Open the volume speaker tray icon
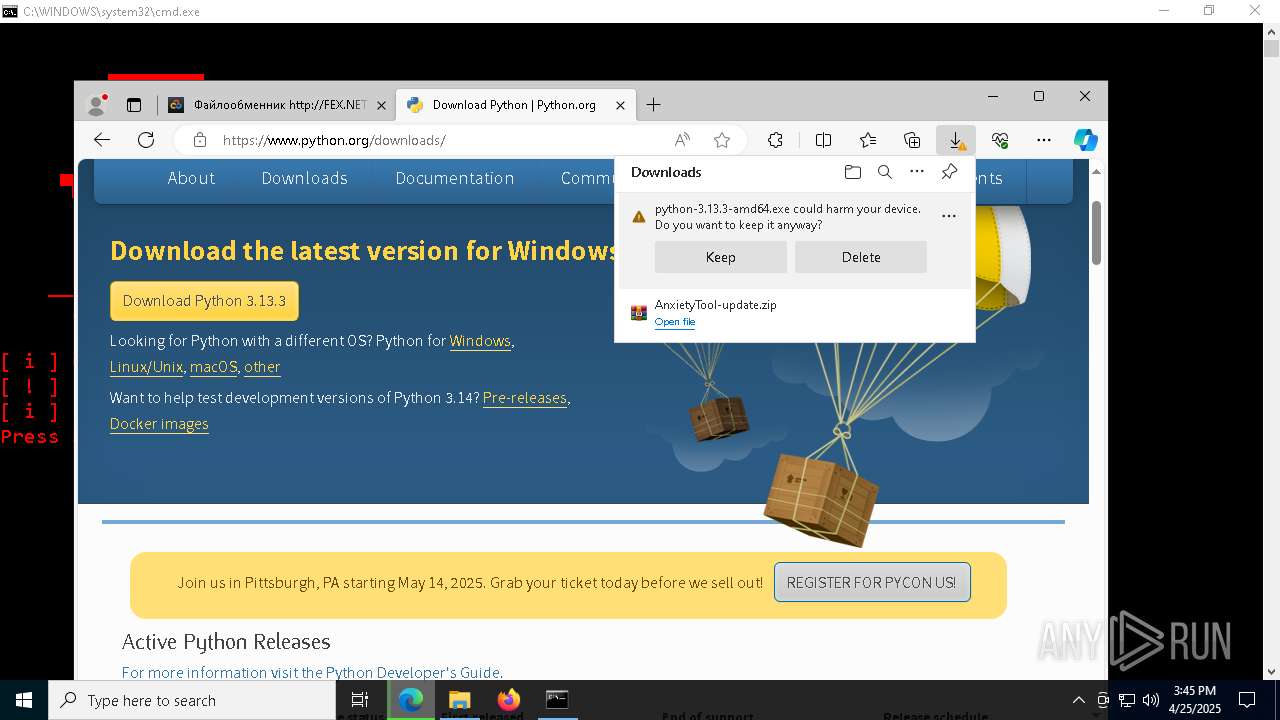The image size is (1280, 720). pyautogui.click(x=1151, y=700)
